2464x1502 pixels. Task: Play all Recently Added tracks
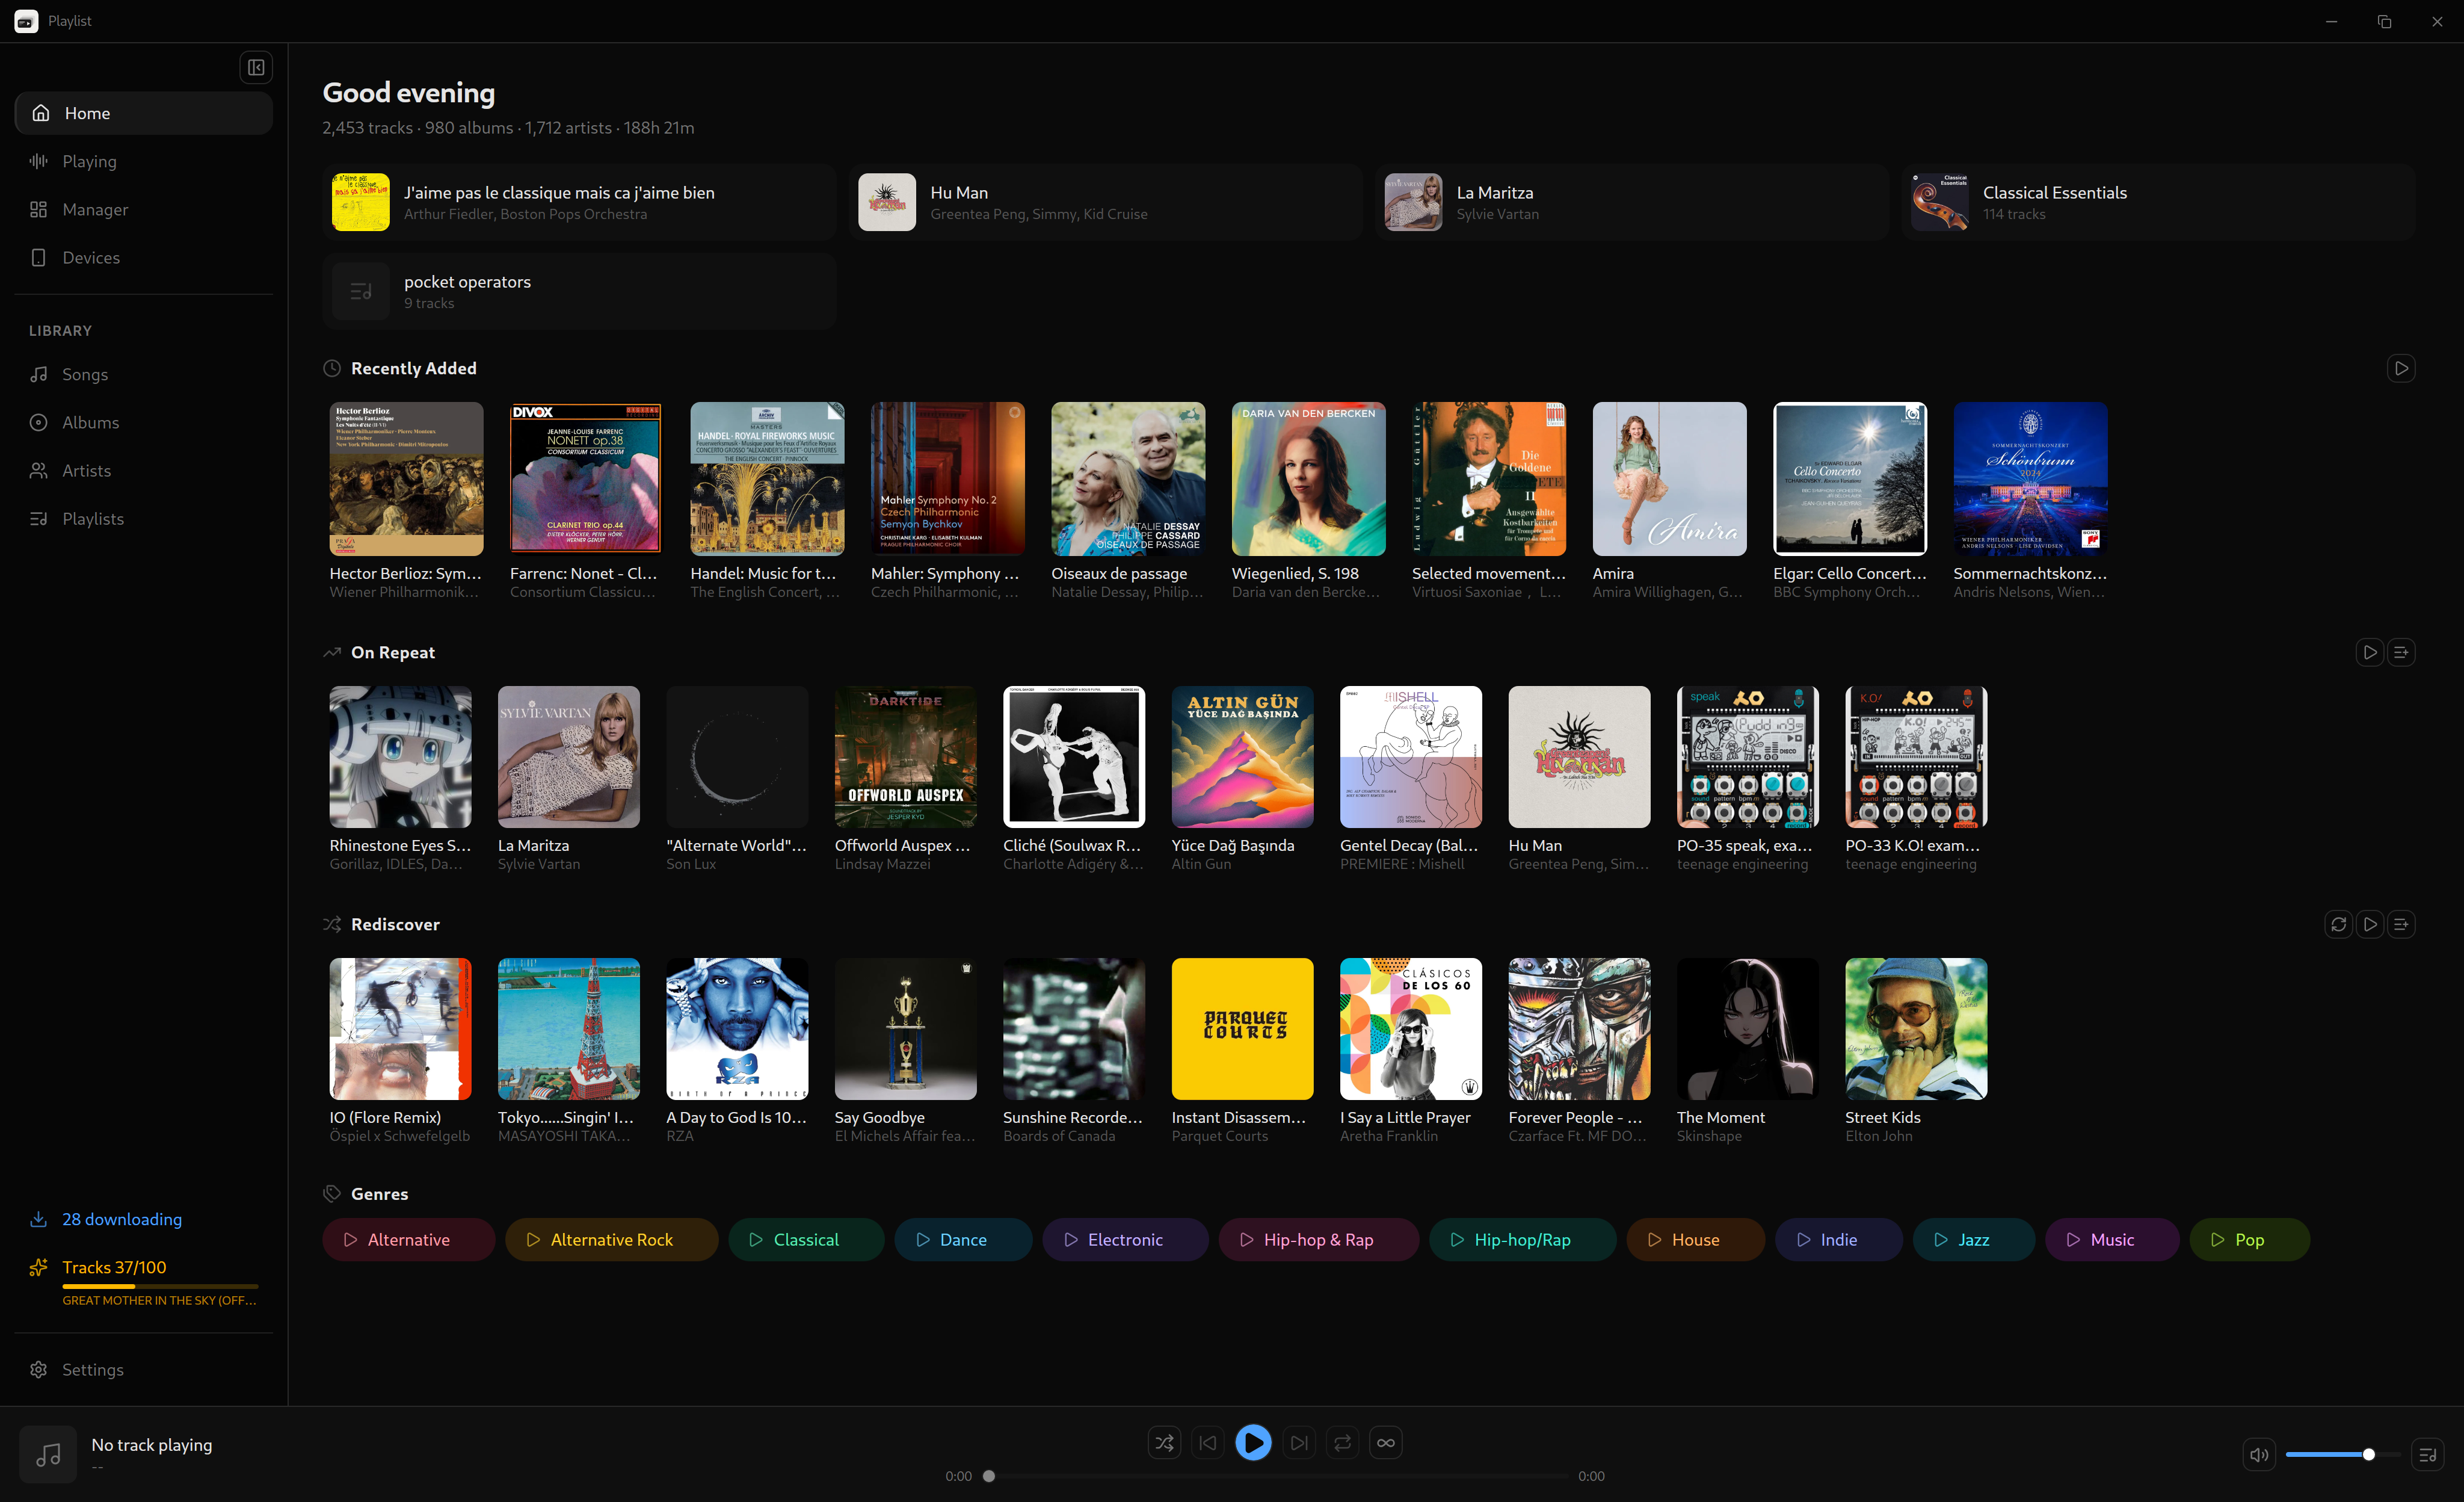pyautogui.click(x=2402, y=368)
